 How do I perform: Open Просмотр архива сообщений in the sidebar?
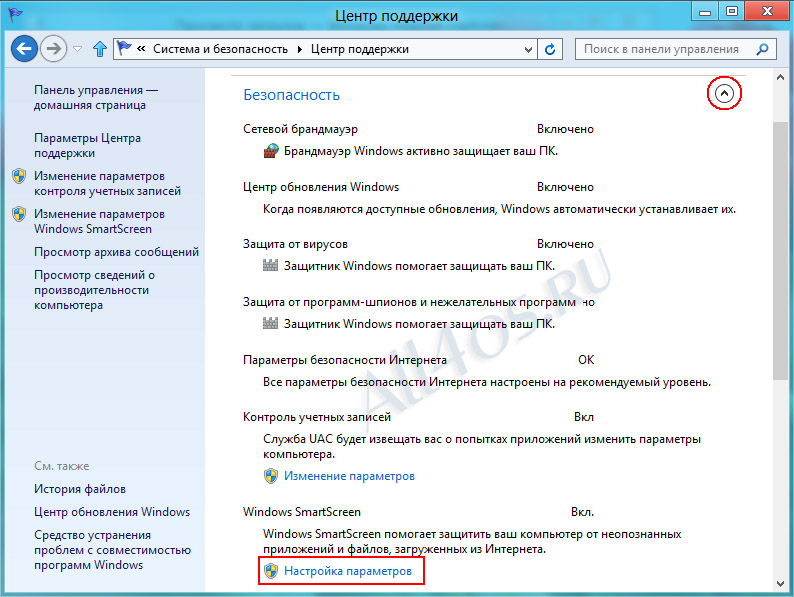[x=116, y=252]
